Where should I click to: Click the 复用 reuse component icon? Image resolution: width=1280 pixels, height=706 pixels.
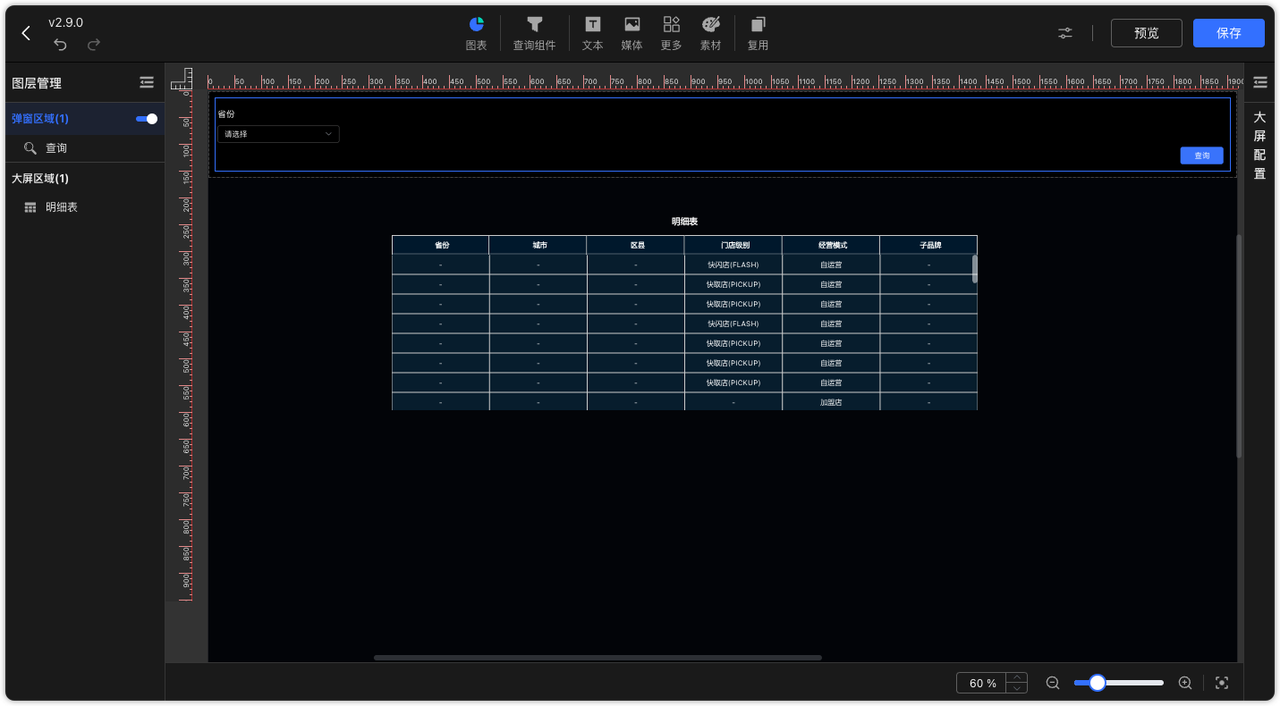757,33
